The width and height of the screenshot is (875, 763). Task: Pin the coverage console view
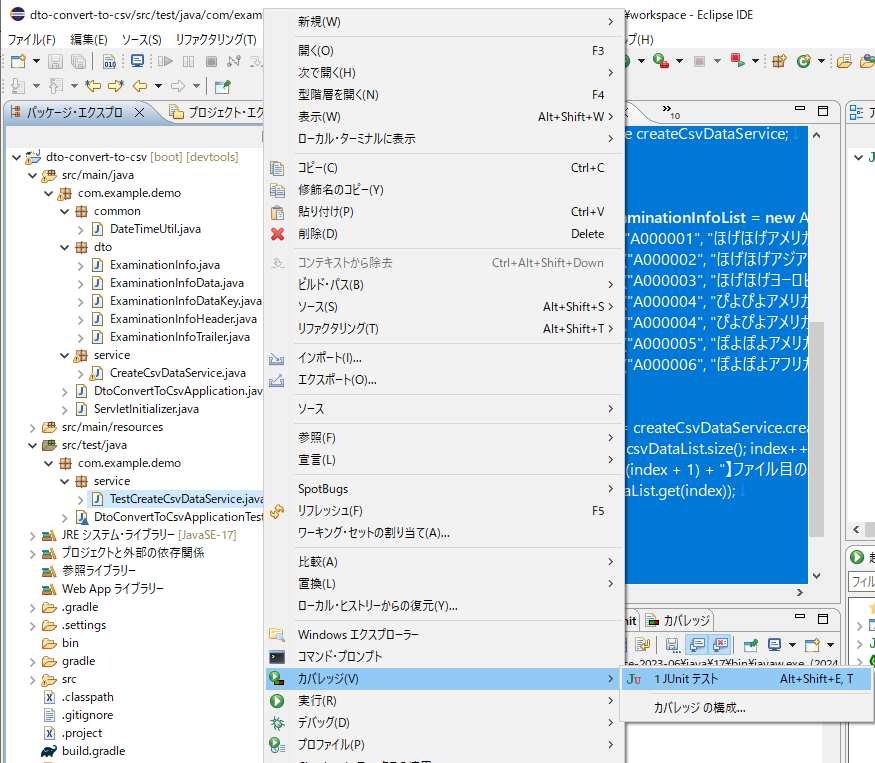pyautogui.click(x=748, y=645)
